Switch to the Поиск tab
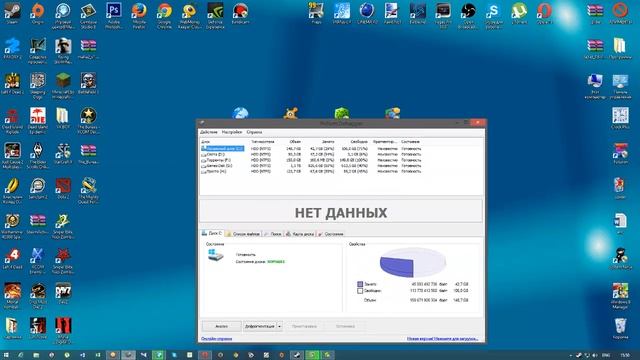The image size is (640, 360). click(x=273, y=234)
